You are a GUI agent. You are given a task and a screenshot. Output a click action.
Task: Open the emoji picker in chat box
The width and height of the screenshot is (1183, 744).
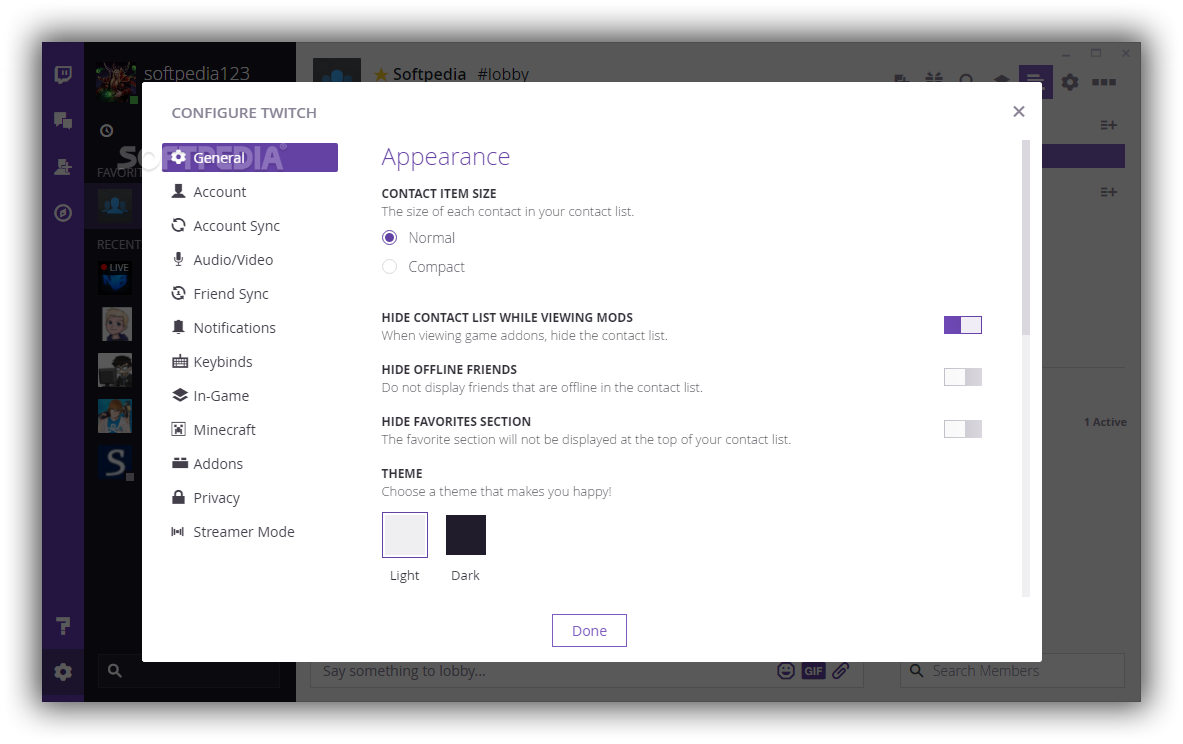786,671
